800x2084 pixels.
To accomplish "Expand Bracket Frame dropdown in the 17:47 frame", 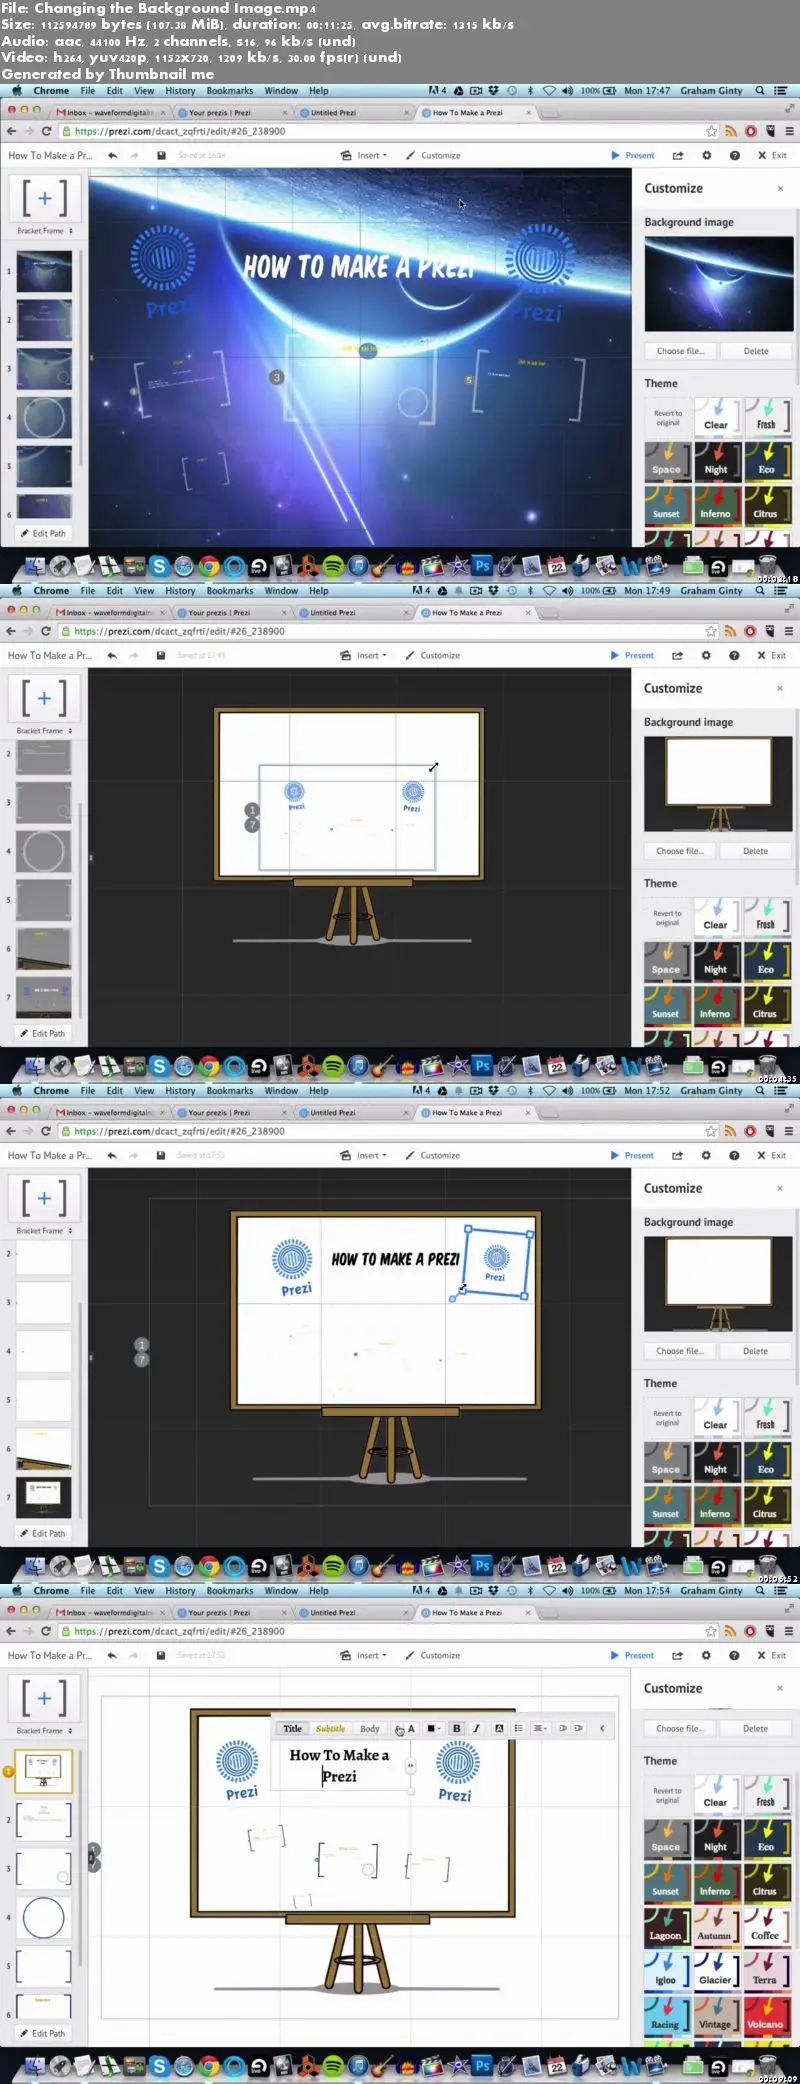I will (x=45, y=231).
